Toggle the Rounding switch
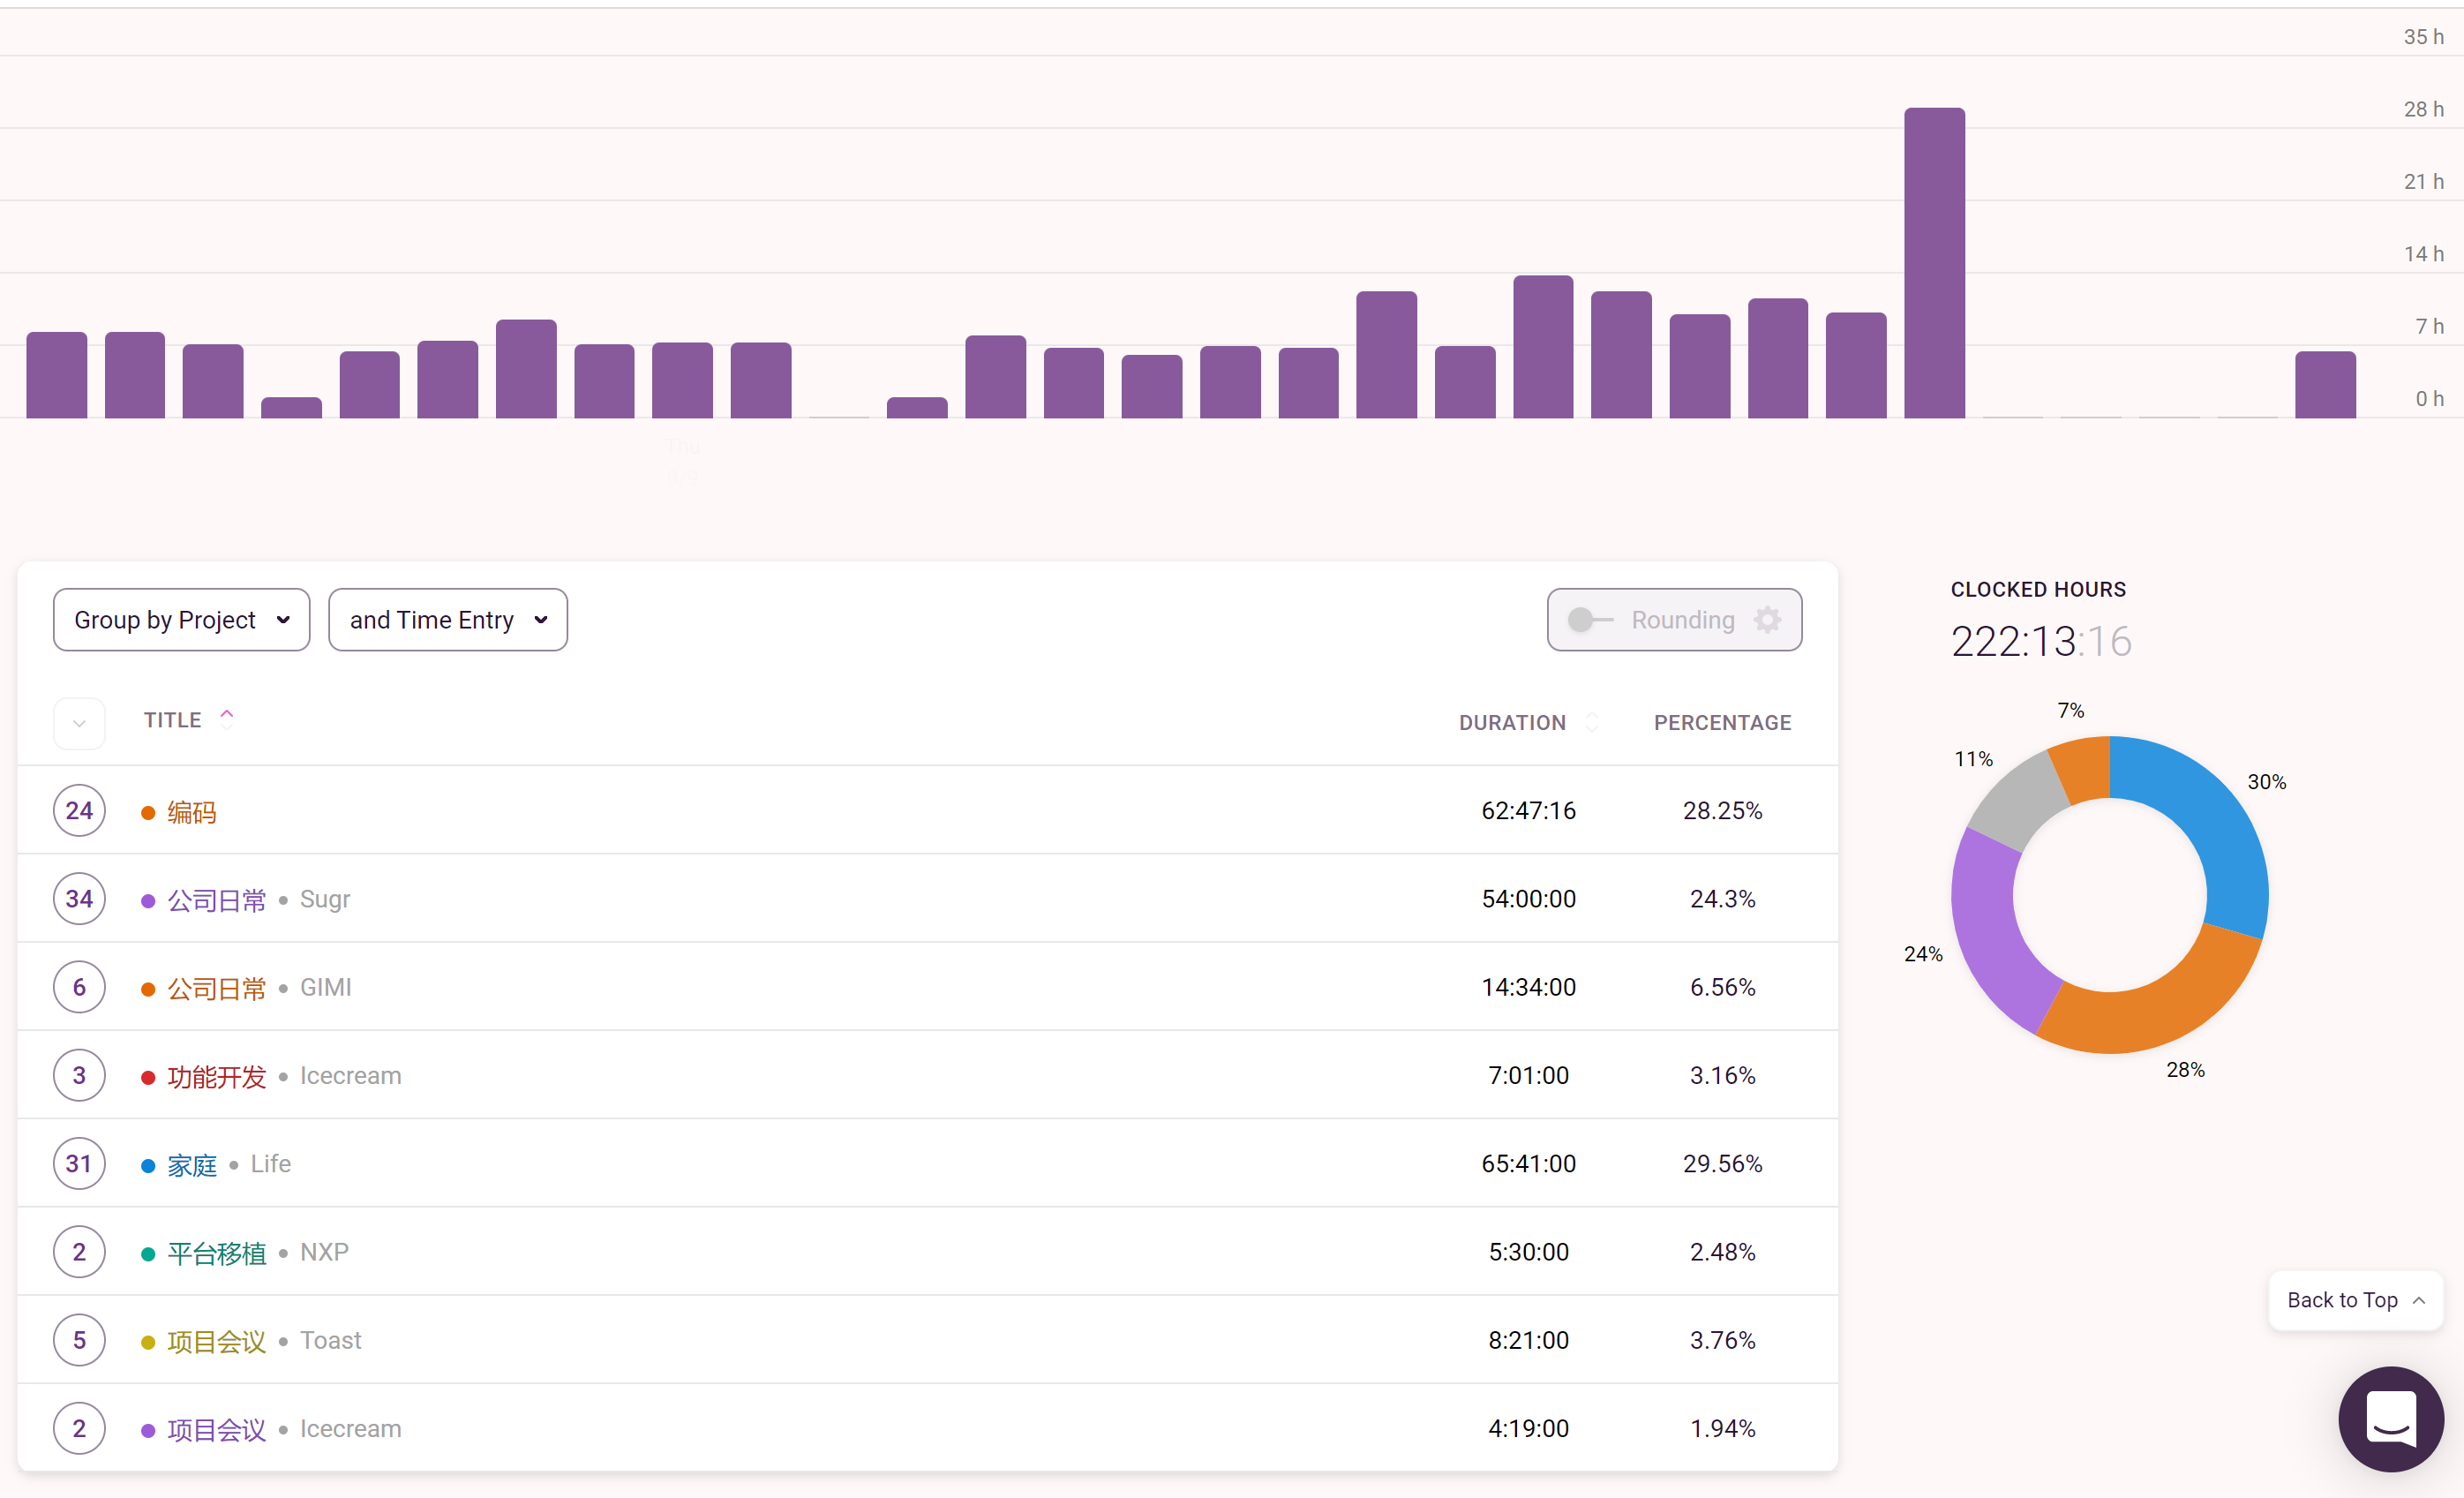Viewport: 2464px width, 1498px height. point(1589,620)
